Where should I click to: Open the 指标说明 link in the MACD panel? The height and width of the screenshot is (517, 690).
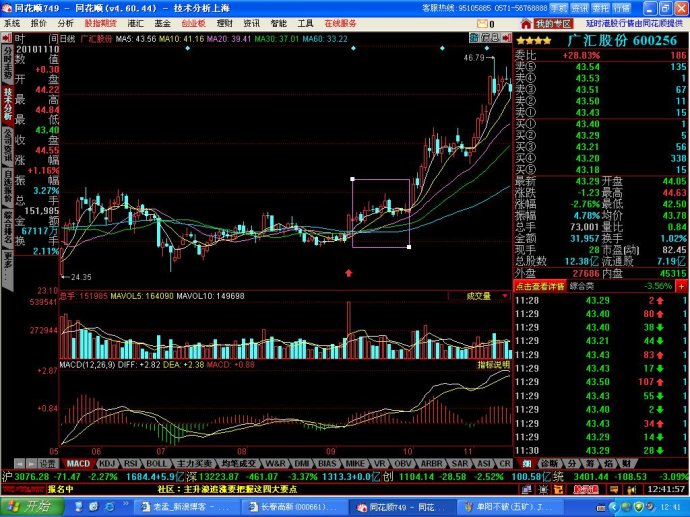tap(493, 365)
